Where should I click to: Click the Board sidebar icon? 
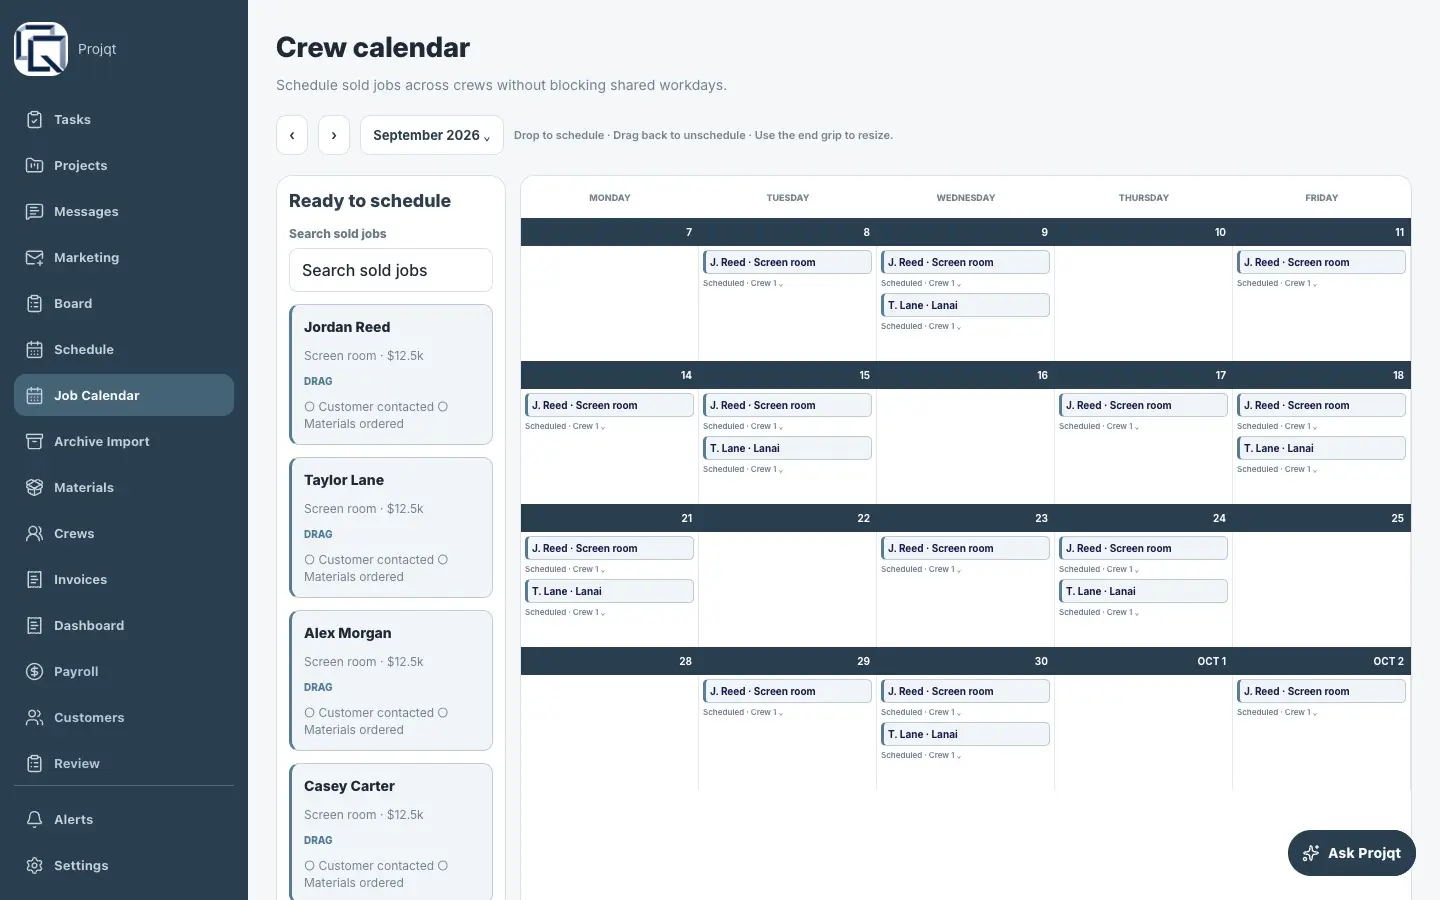pos(35,304)
